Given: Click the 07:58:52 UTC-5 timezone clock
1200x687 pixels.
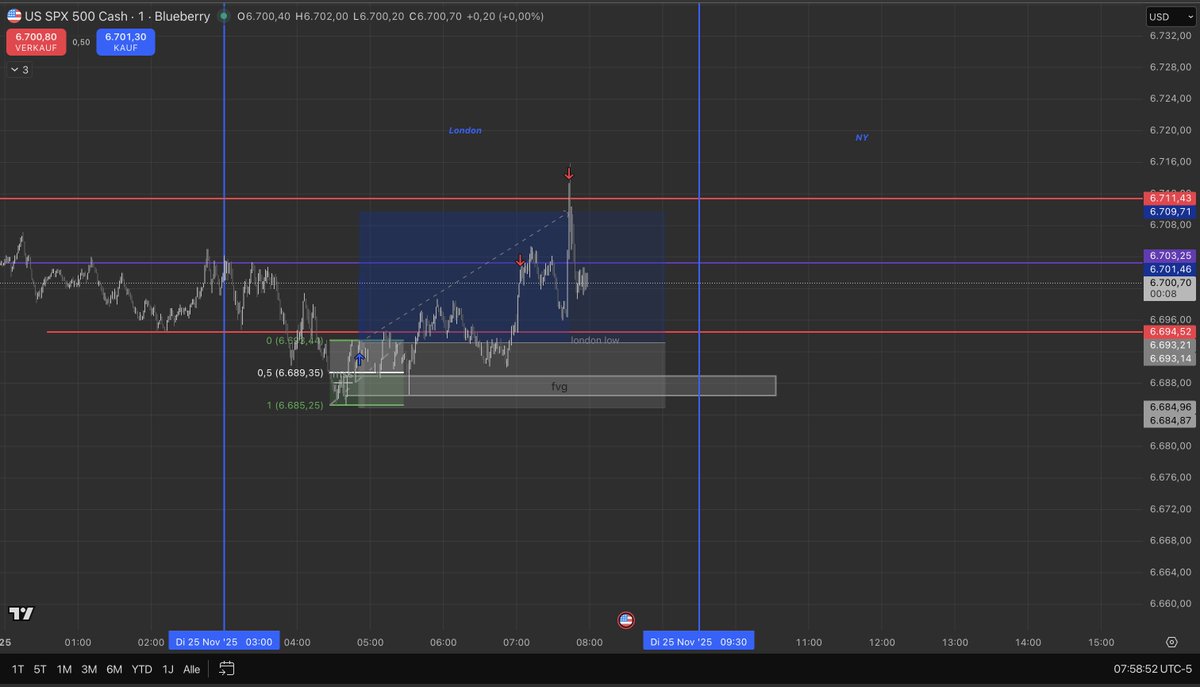Looking at the screenshot, I should 1154,669.
